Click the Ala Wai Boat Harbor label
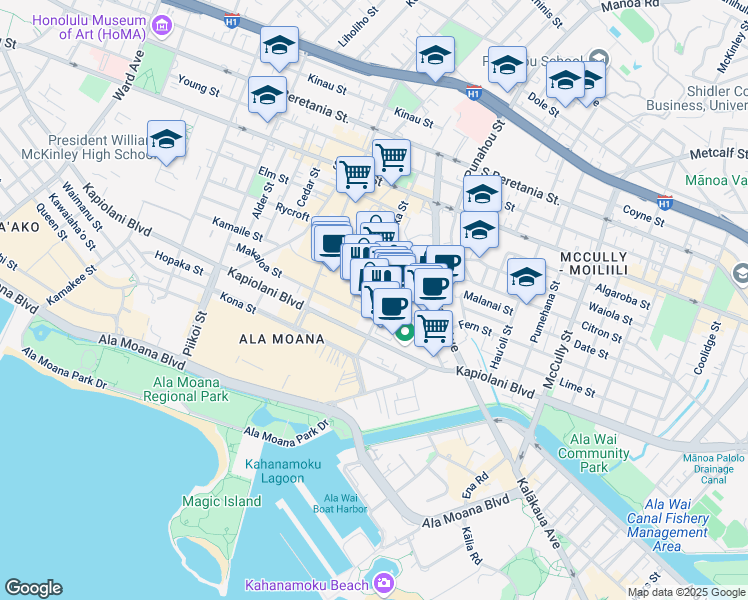This screenshot has height=600, width=748. tap(340, 504)
